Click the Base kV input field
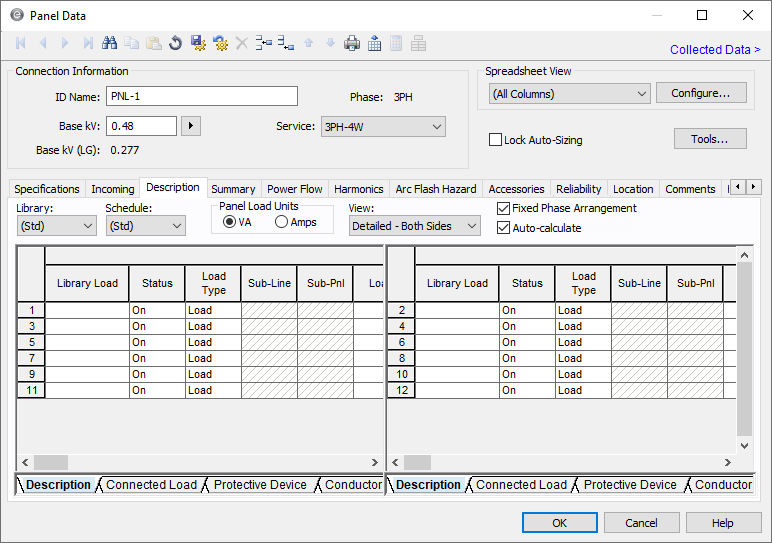The width and height of the screenshot is (772, 543). [x=142, y=126]
